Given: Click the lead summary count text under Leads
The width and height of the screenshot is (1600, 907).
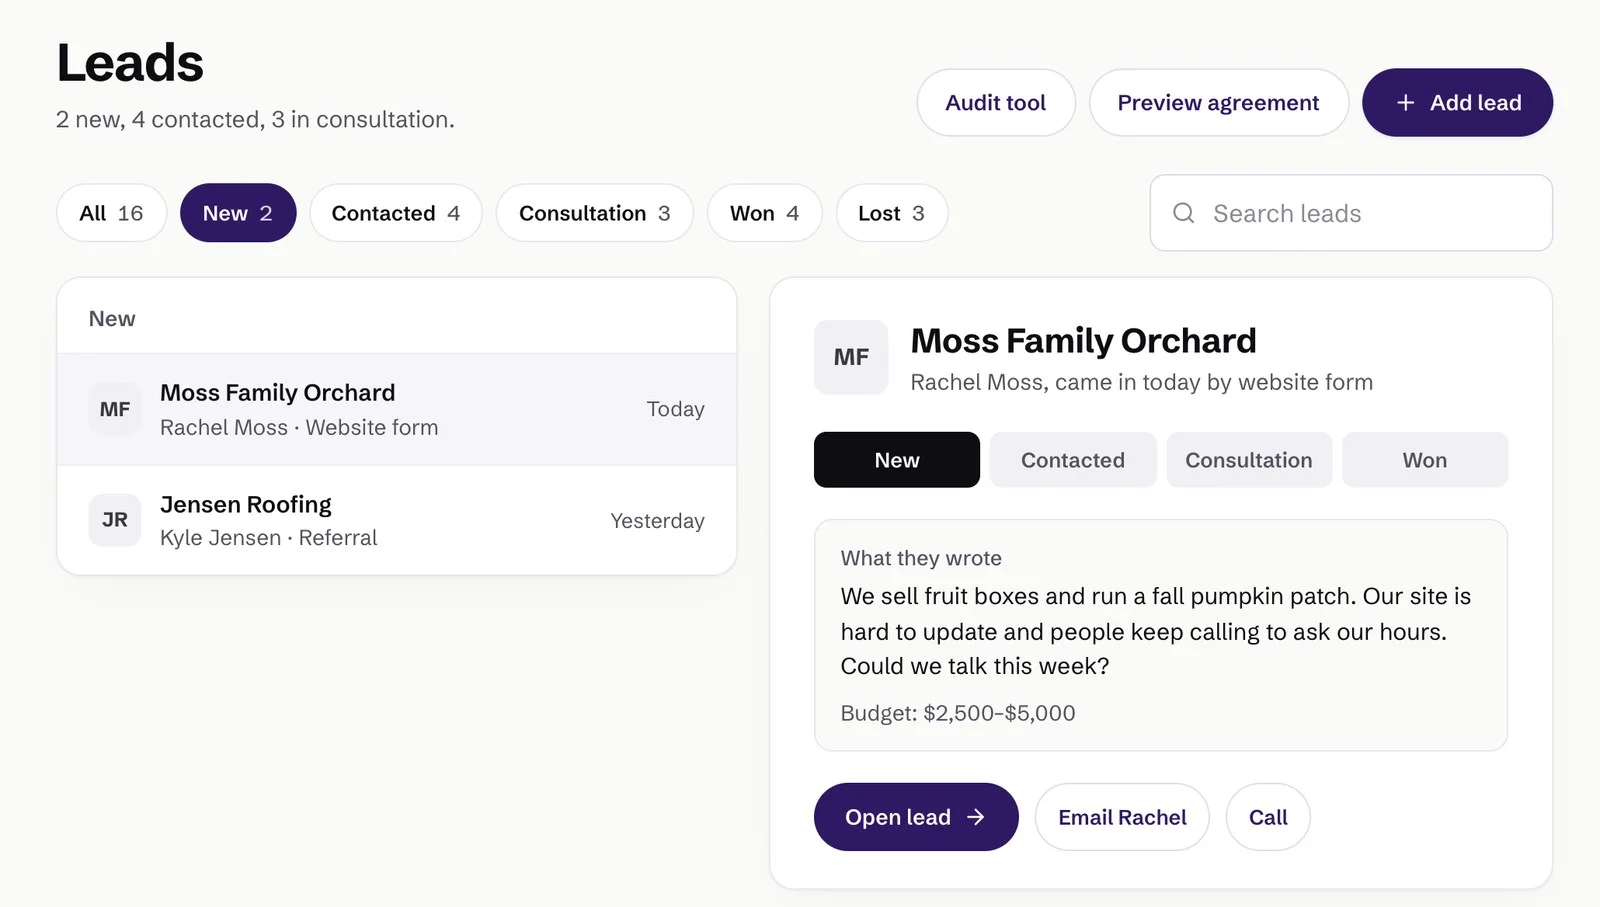Looking at the screenshot, I should pyautogui.click(x=255, y=120).
